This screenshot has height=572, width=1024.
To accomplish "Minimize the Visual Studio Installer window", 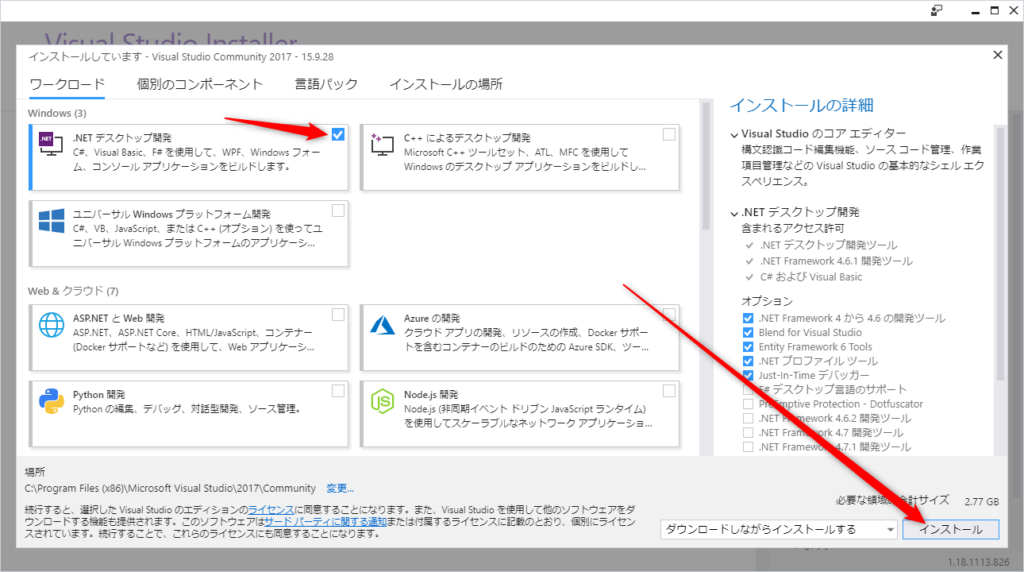I will click(975, 11).
